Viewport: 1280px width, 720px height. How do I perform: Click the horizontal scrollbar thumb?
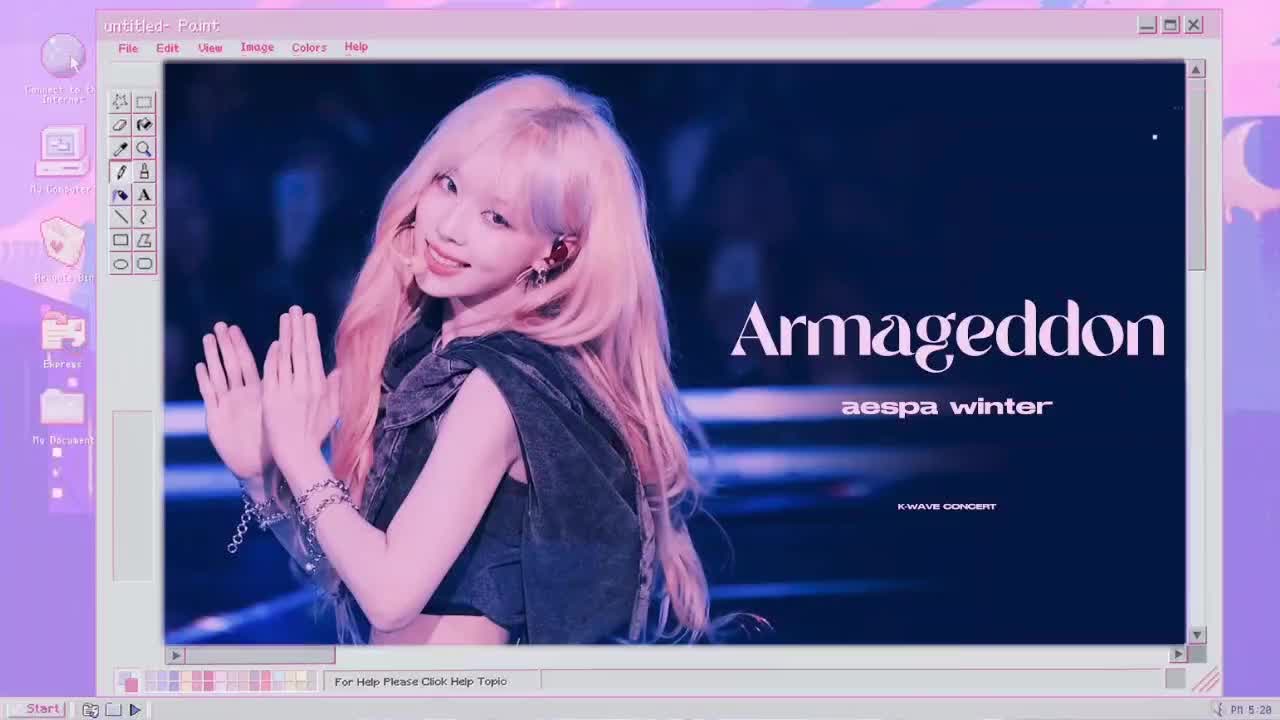pos(260,655)
